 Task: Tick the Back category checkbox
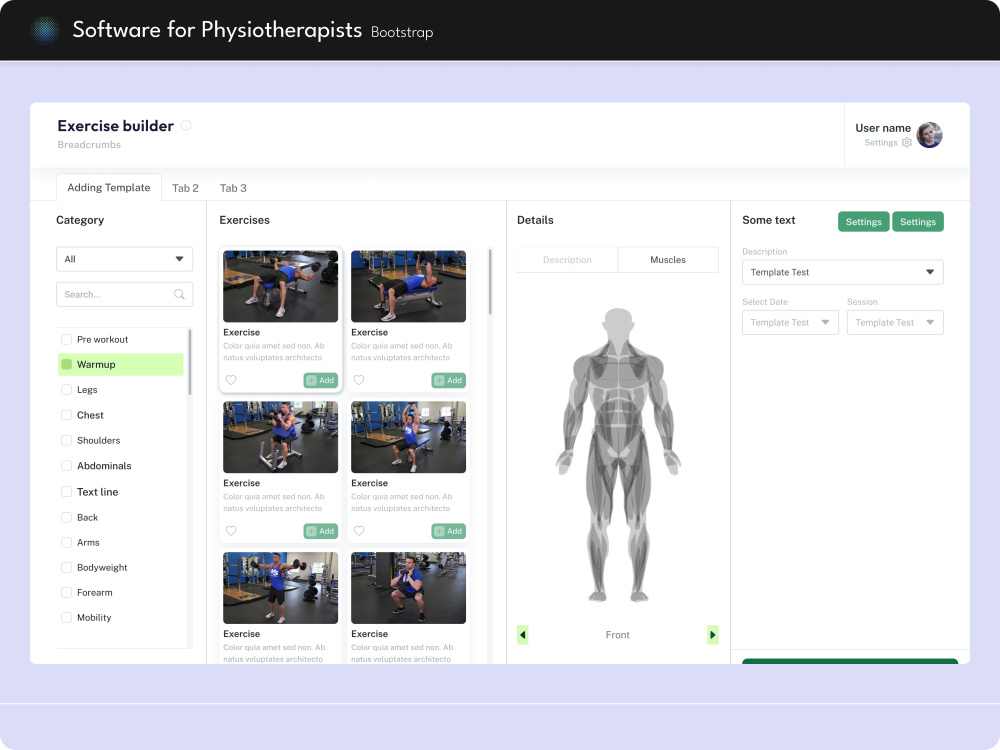tap(66, 517)
